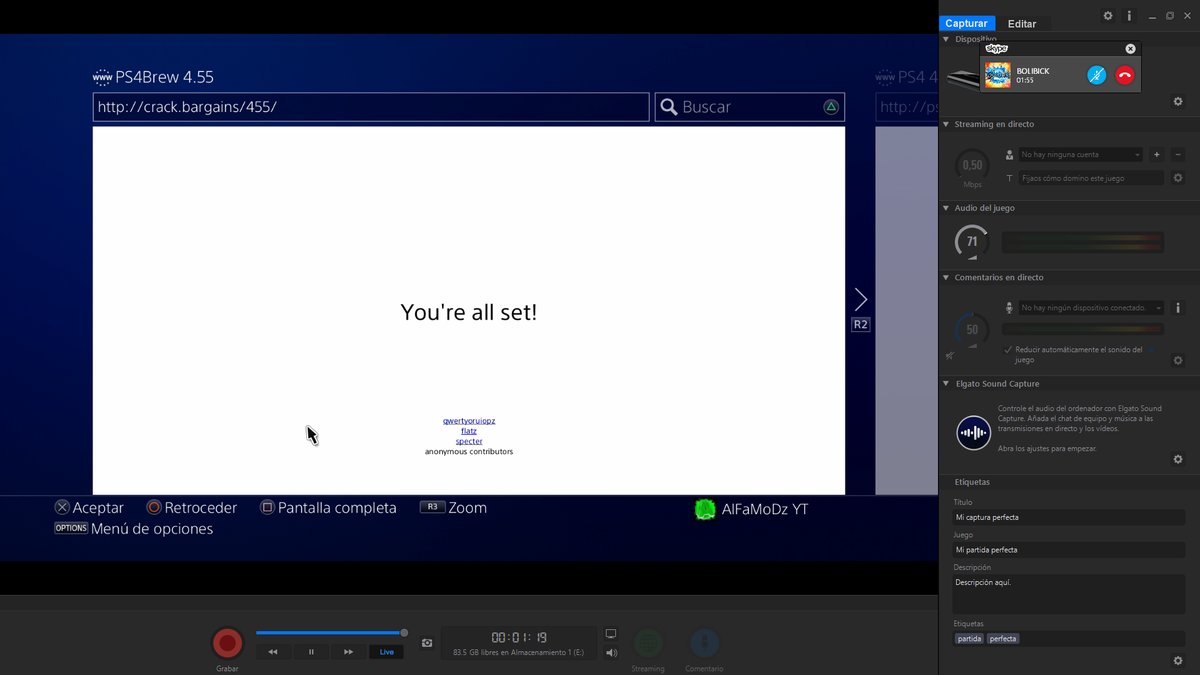Switch to the Editar tab

pos(1022,23)
